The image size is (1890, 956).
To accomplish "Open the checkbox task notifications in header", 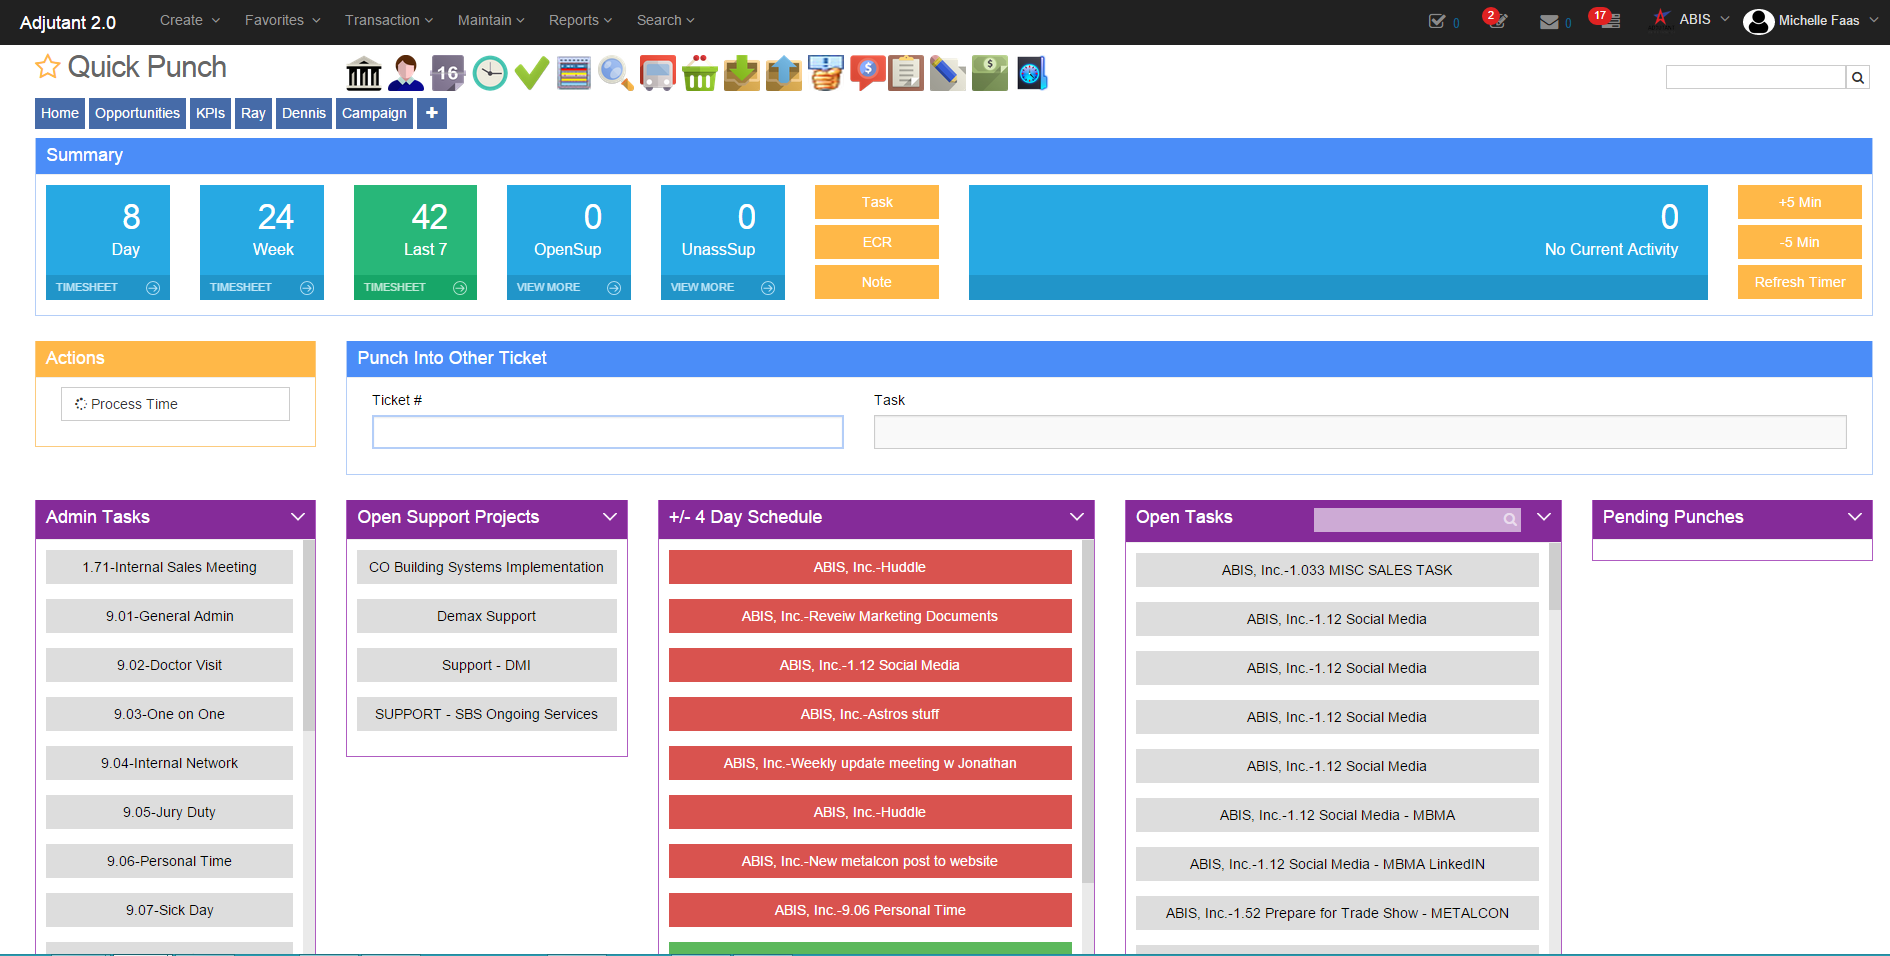I will coord(1438,21).
